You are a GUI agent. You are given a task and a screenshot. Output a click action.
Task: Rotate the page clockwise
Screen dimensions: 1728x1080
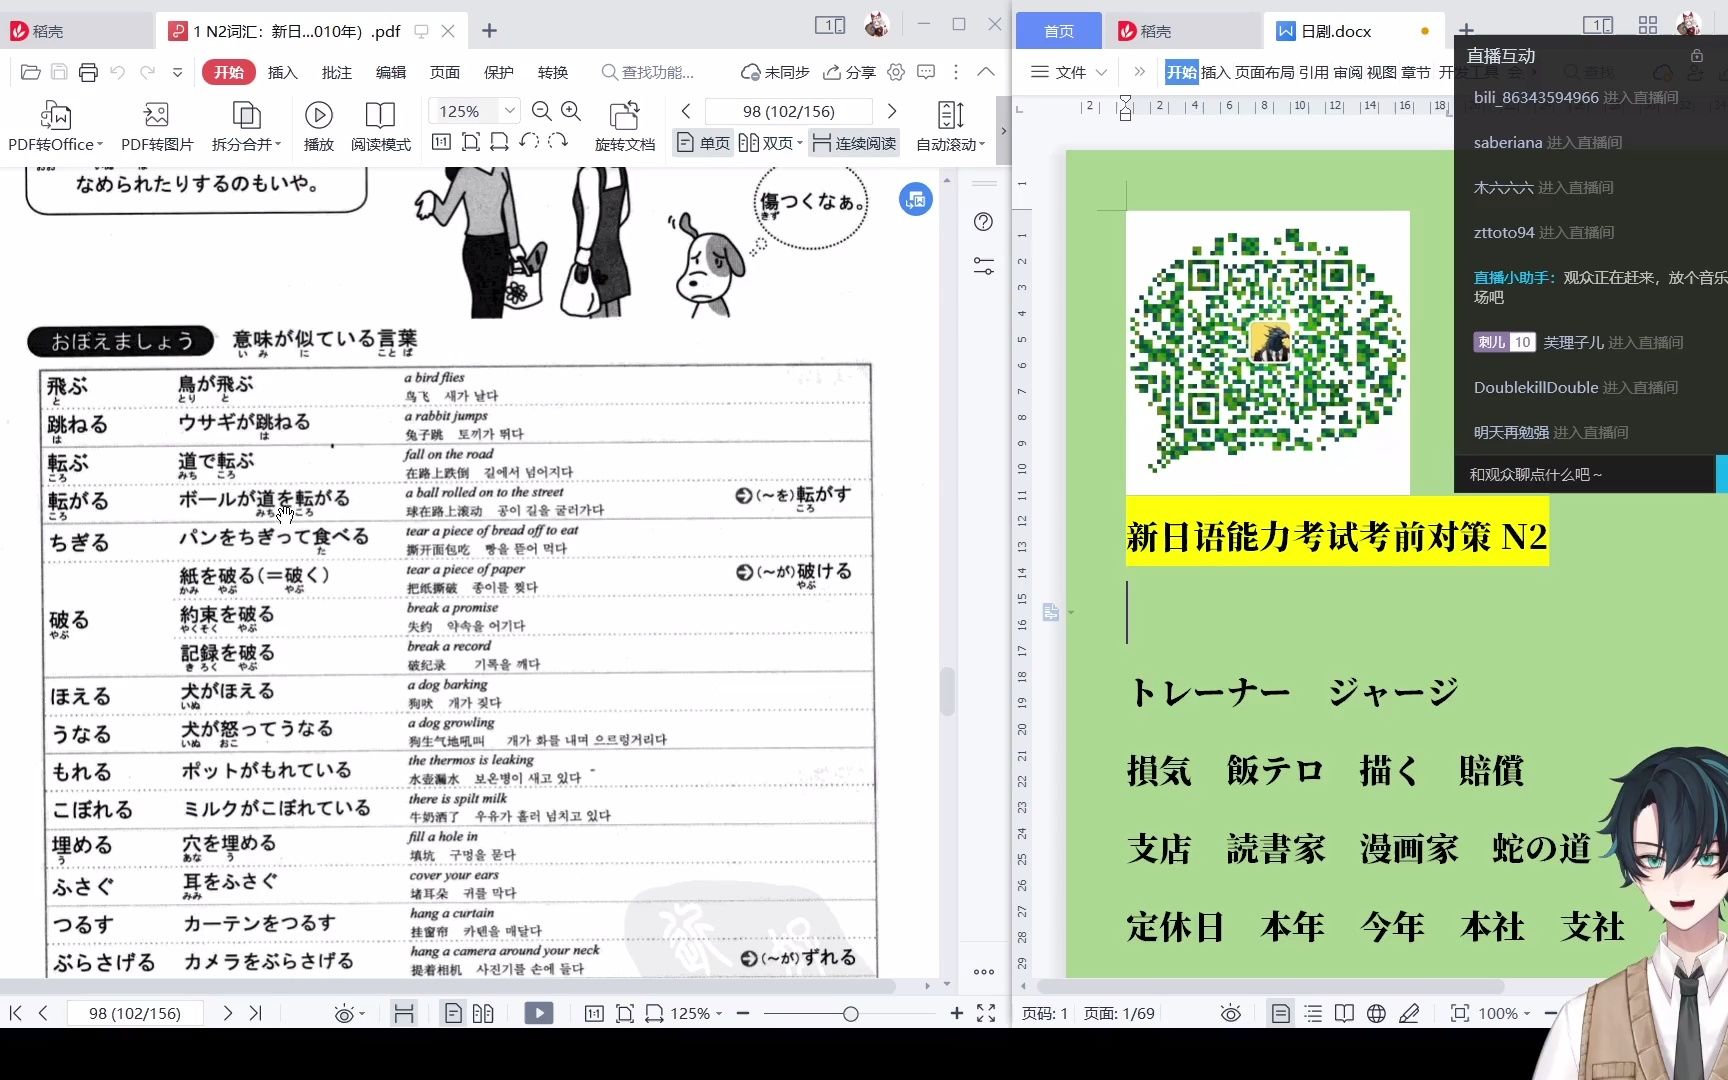(x=558, y=141)
